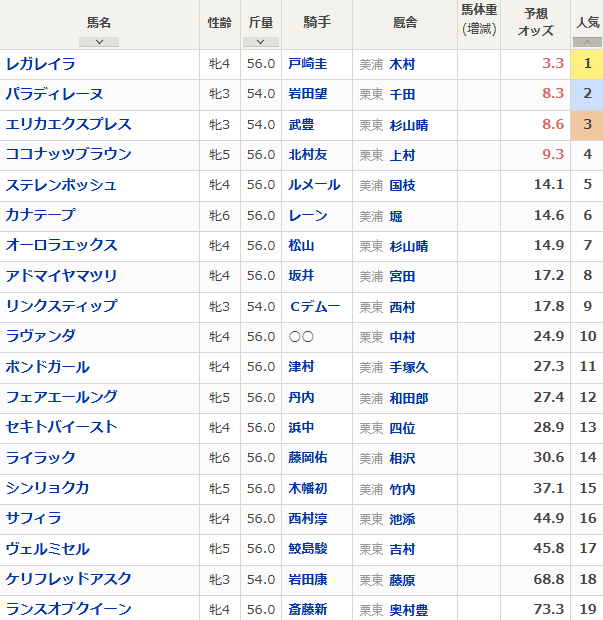Sort by horse name using 馬名 arrow
The width and height of the screenshot is (603, 620).
point(98,42)
